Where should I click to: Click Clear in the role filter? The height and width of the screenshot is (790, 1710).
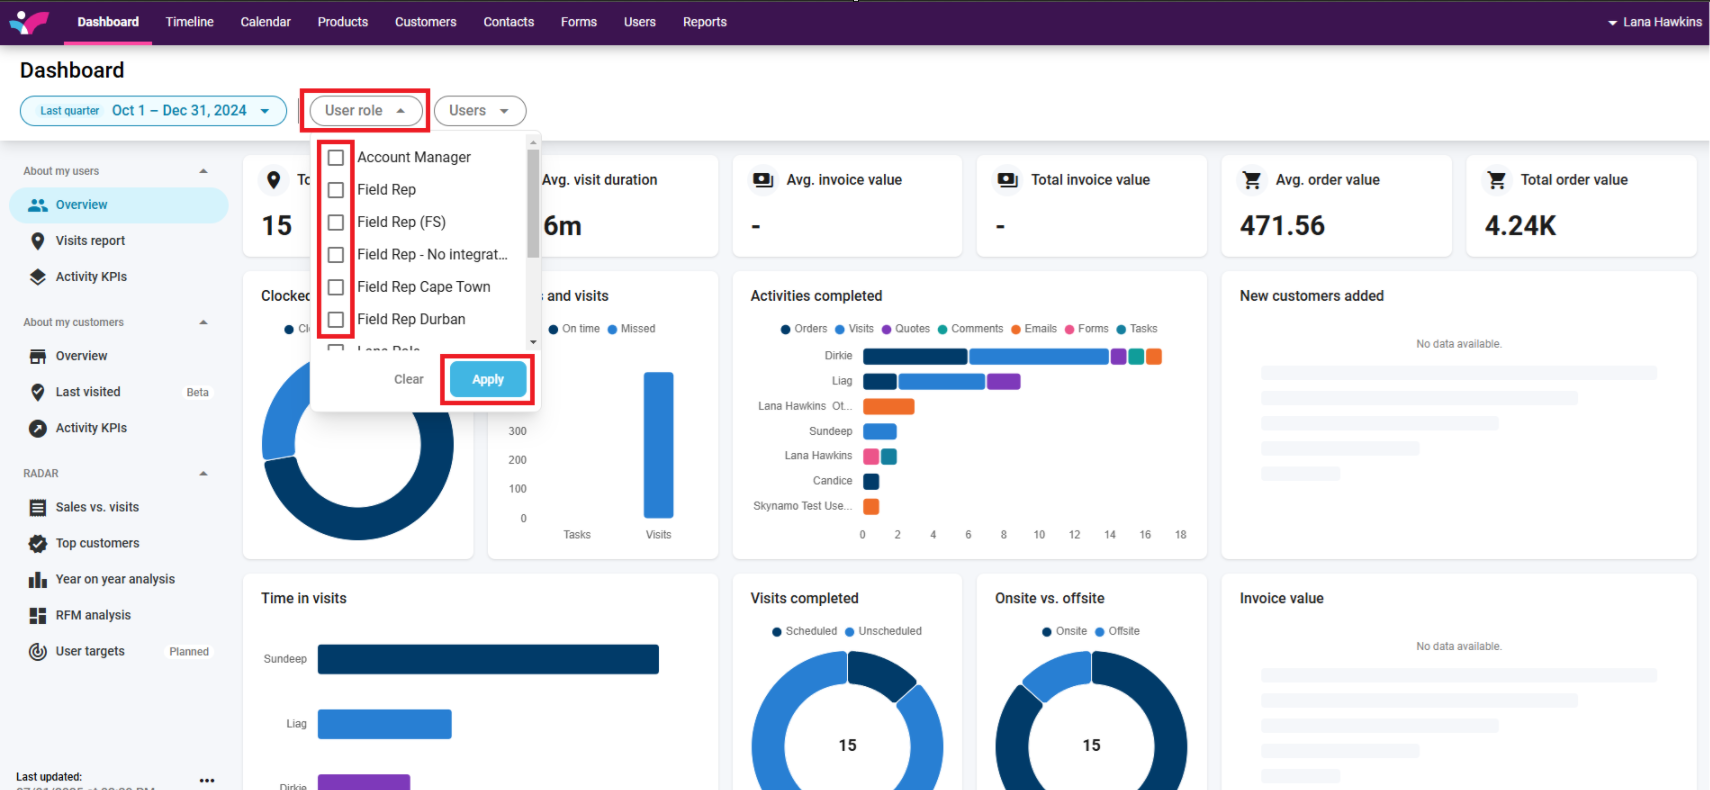tap(408, 380)
